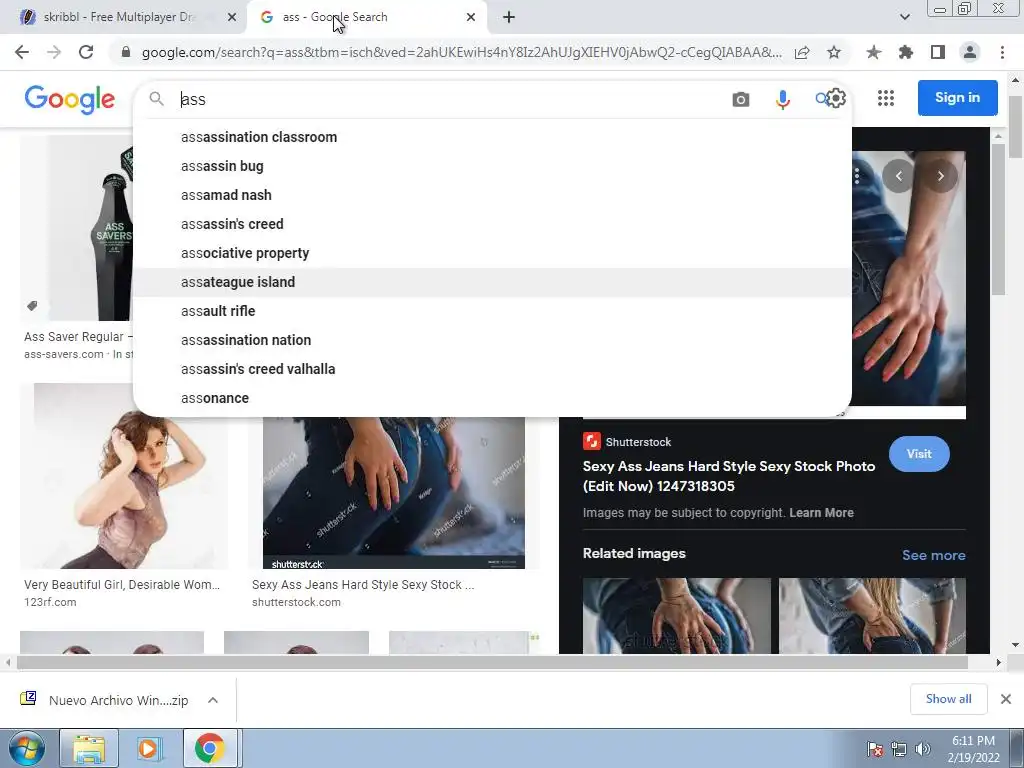Image resolution: width=1024 pixels, height=768 pixels.
Task: Toggle the Chrome side panel icon
Action: [x=937, y=52]
